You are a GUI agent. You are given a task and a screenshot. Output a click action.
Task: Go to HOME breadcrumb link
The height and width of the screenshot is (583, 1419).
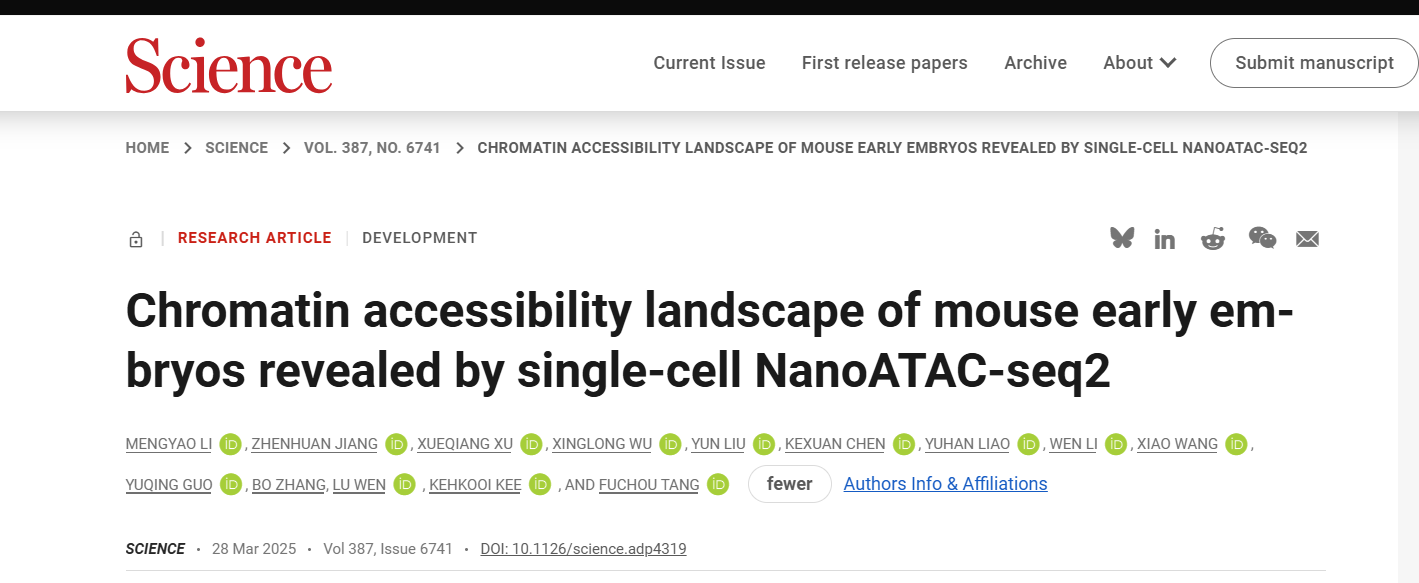click(147, 148)
